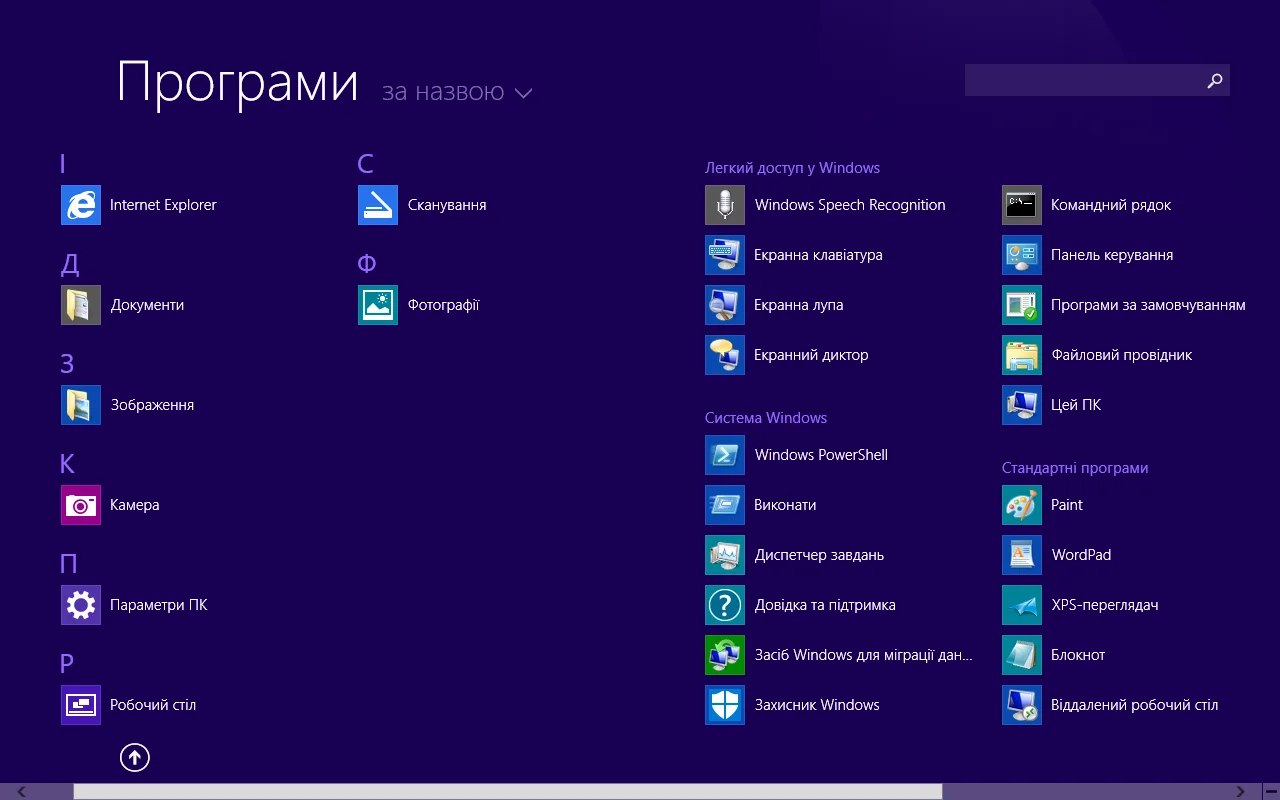Launch Windows Speech Recognition microphone icon

point(725,205)
